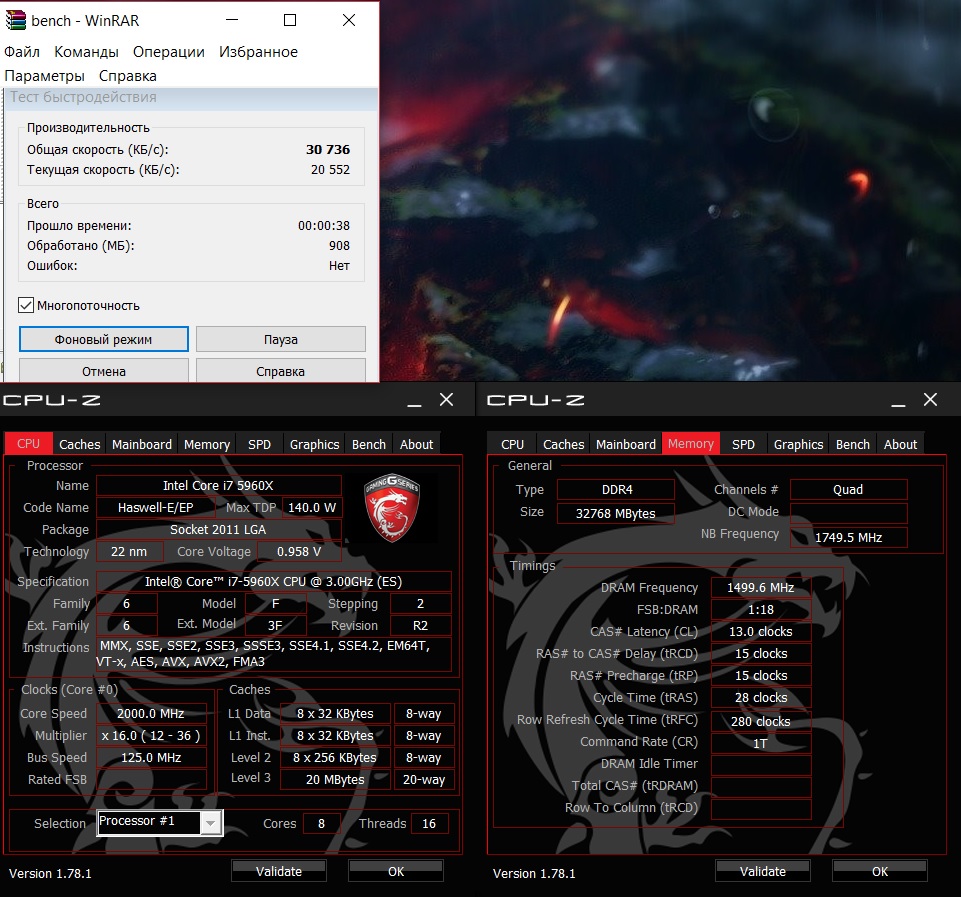
Task: Click the '32768 MBytes' memory size value
Action: pyautogui.click(x=615, y=513)
